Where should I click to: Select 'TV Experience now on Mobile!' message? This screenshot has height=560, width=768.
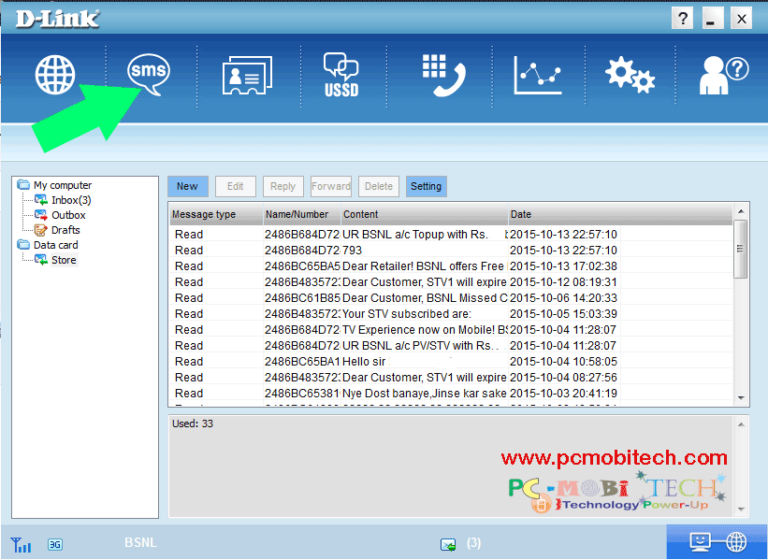pyautogui.click(x=451, y=330)
